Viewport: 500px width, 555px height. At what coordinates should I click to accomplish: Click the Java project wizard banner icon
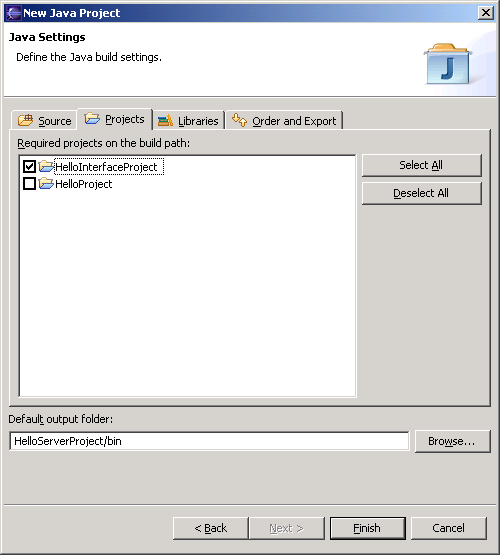pyautogui.click(x=448, y=64)
